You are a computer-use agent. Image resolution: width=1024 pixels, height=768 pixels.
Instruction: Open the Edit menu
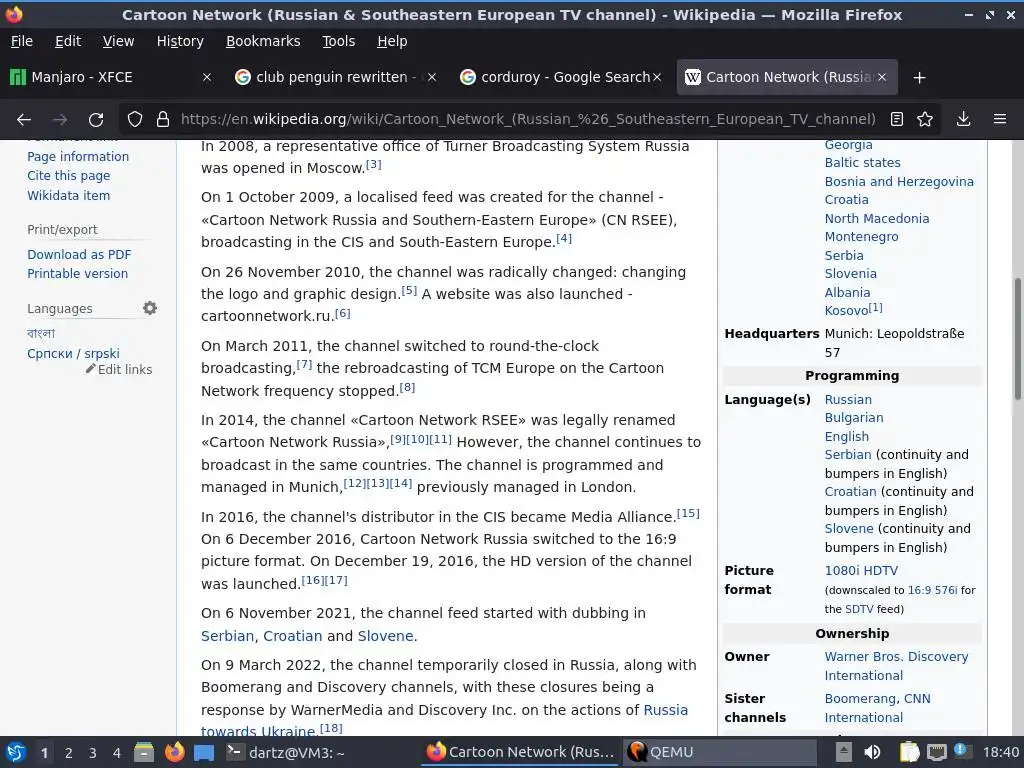(x=68, y=41)
